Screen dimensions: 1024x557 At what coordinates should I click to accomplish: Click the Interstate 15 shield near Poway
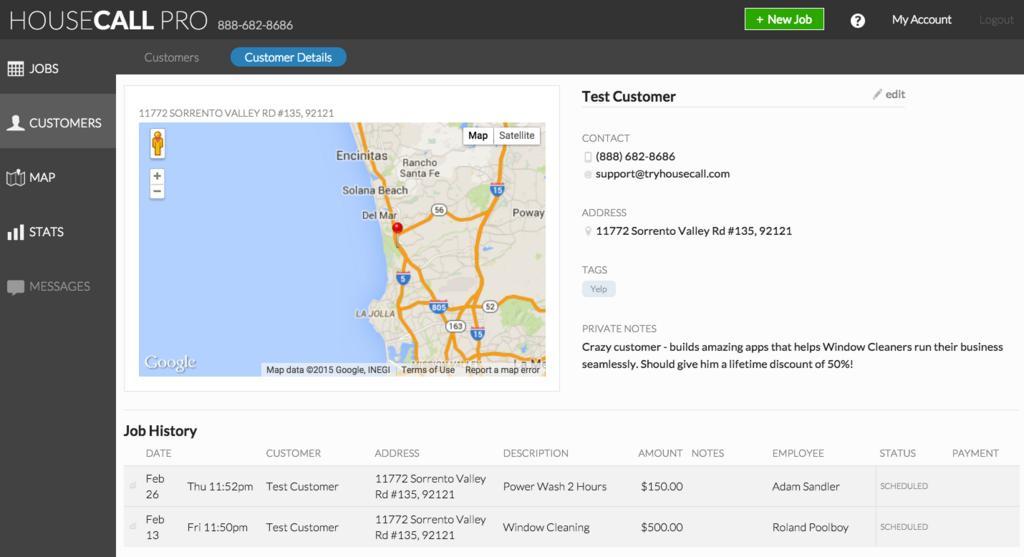pyautogui.click(x=497, y=189)
